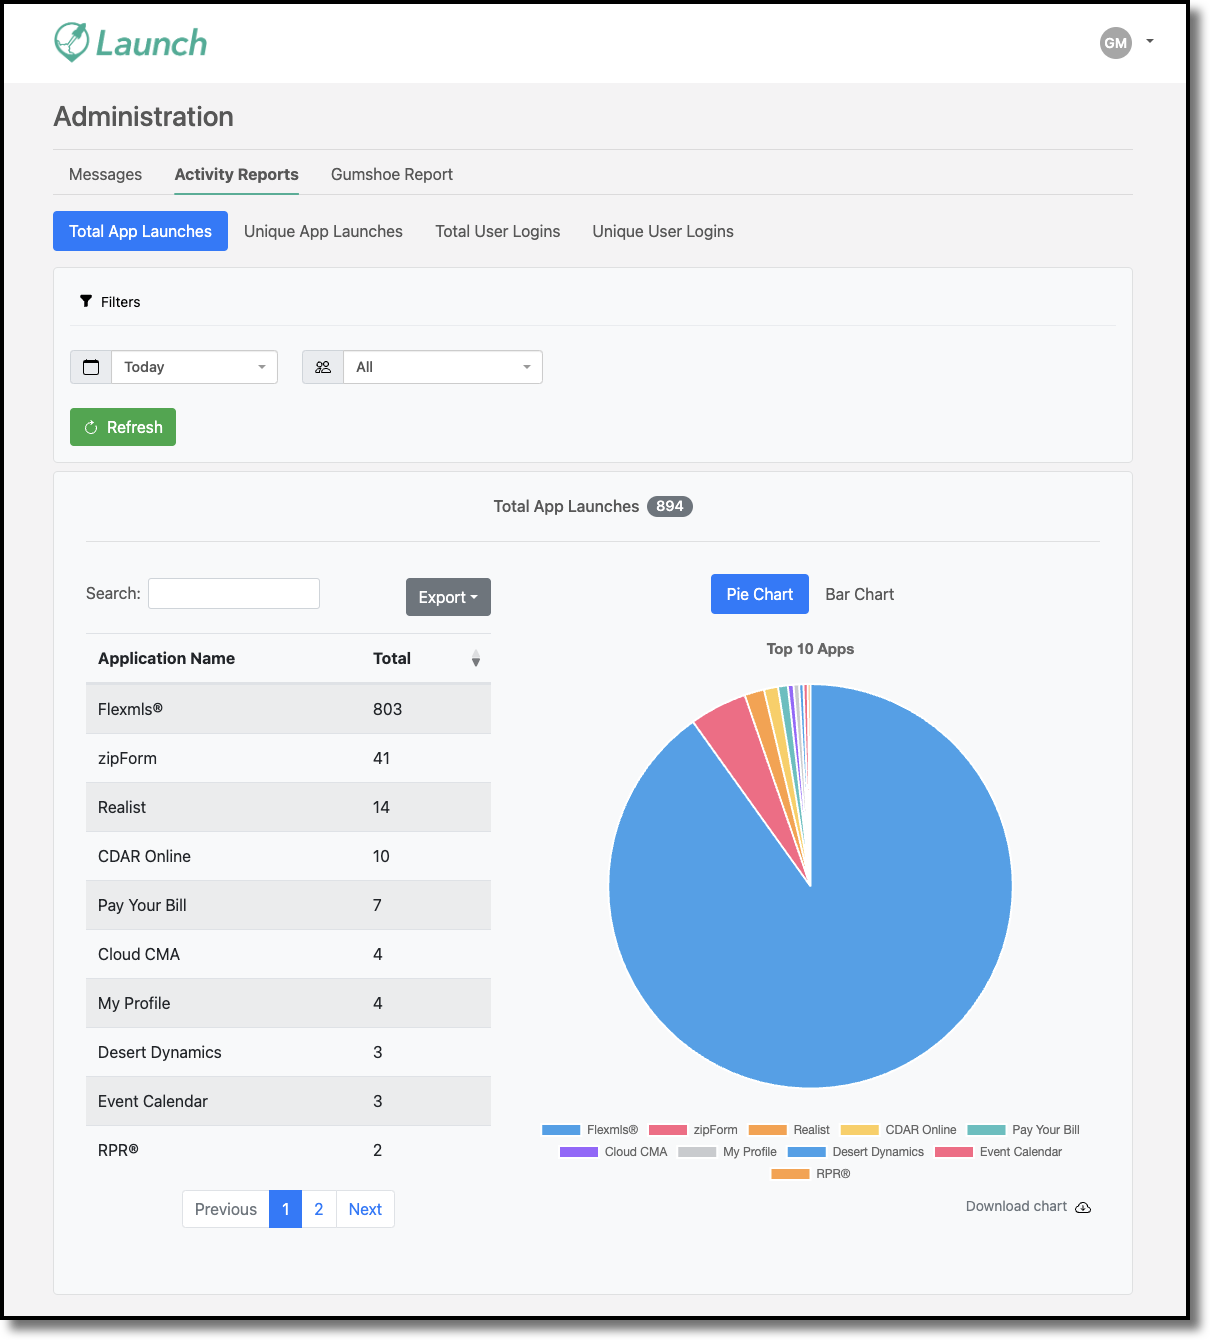This screenshot has width=1210, height=1340.
Task: Select the Flexmls® table row
Action: [288, 709]
